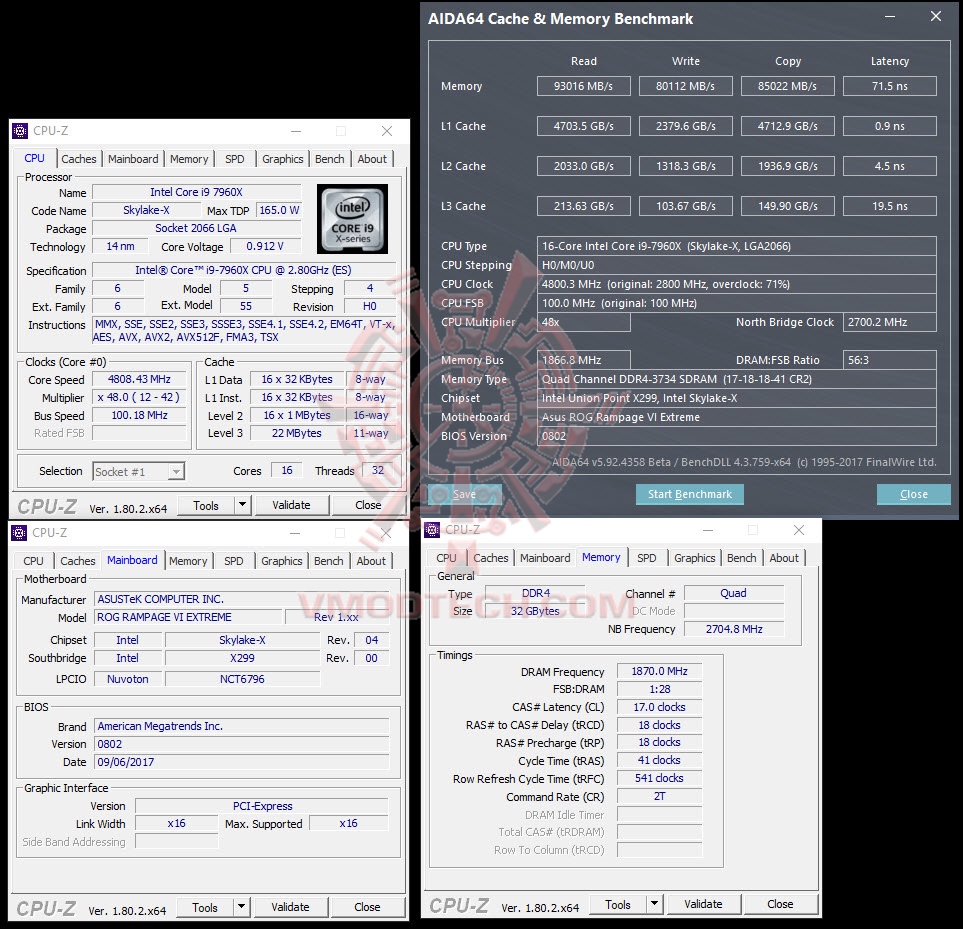Select the active CPU tab in top window

pyautogui.click(x=34, y=158)
